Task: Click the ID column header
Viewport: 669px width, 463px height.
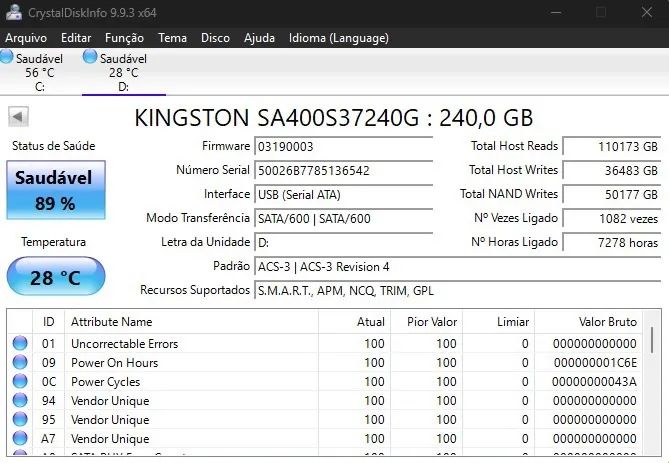Action: (x=49, y=321)
